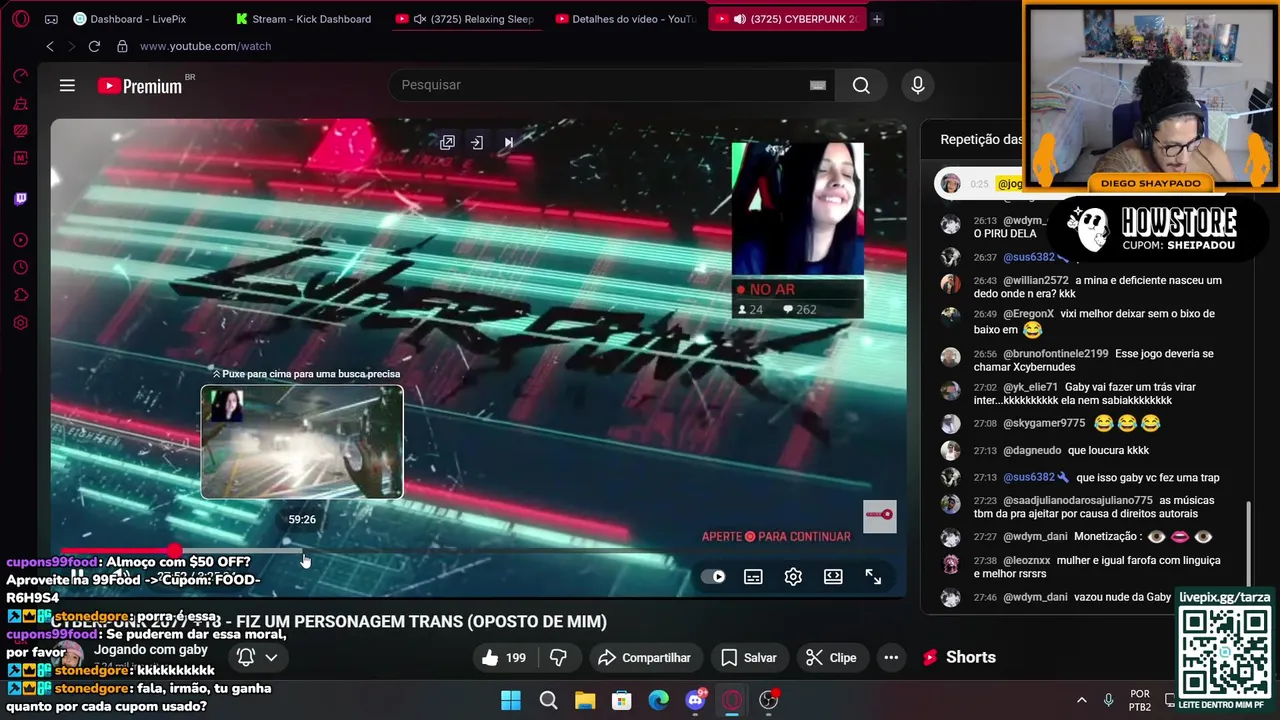Screen dimensions: 1280x720
Task: Open OBS Studio from taskbar
Action: tap(768, 700)
